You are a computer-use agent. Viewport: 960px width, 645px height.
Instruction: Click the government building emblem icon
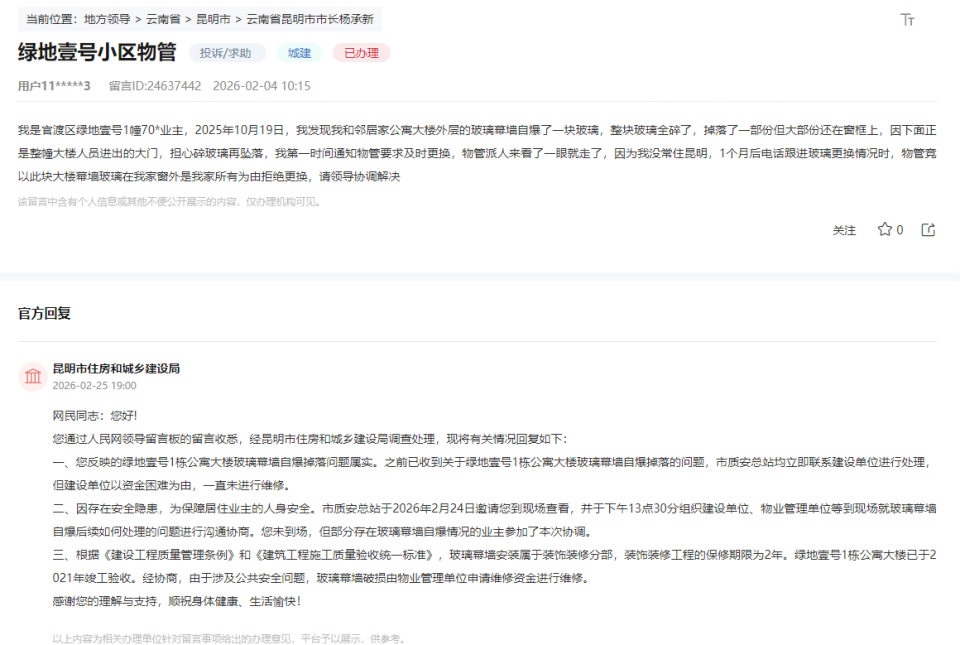tap(34, 374)
